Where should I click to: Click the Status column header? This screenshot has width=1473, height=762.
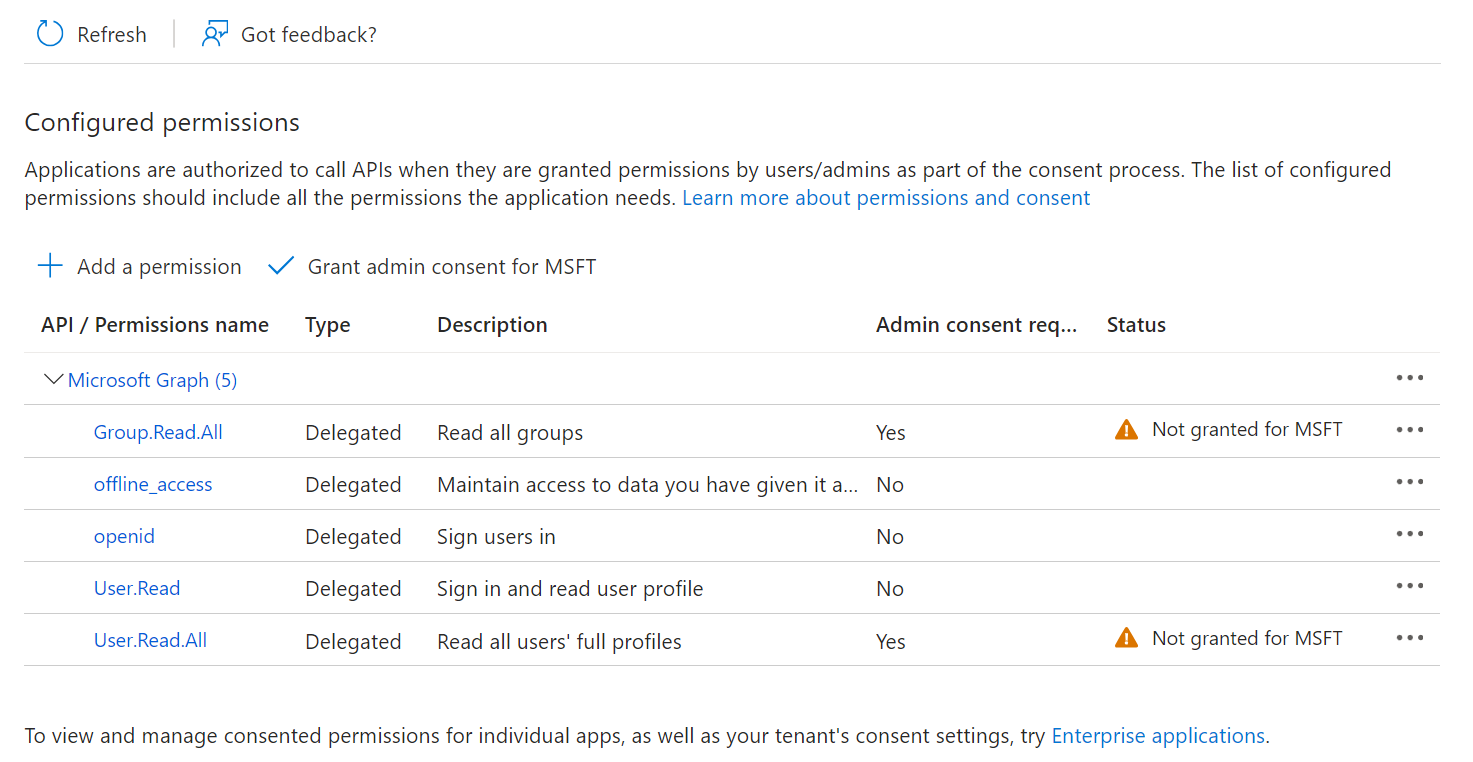pos(1136,325)
